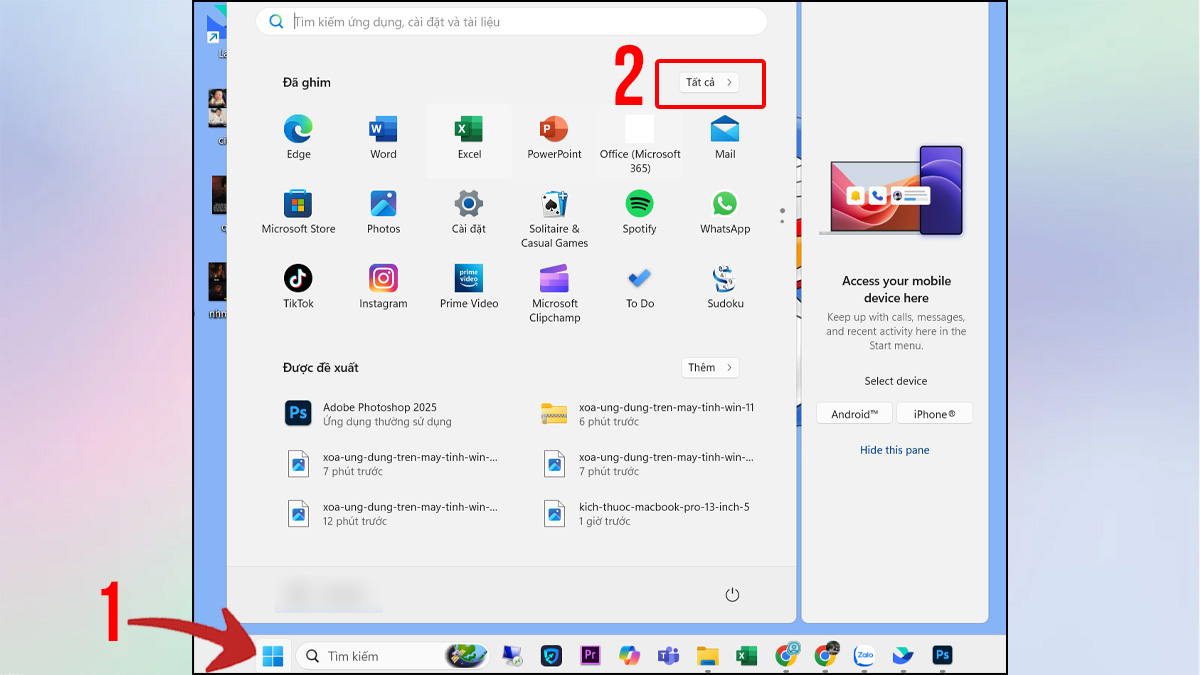Launch TikTok pinned app
This screenshot has height=675, width=1200.
coord(298,286)
